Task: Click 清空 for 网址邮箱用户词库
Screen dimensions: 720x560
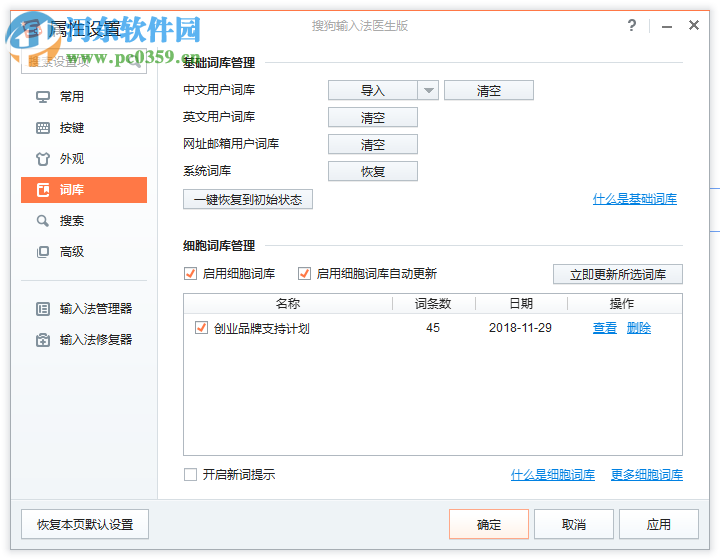Action: (372, 145)
